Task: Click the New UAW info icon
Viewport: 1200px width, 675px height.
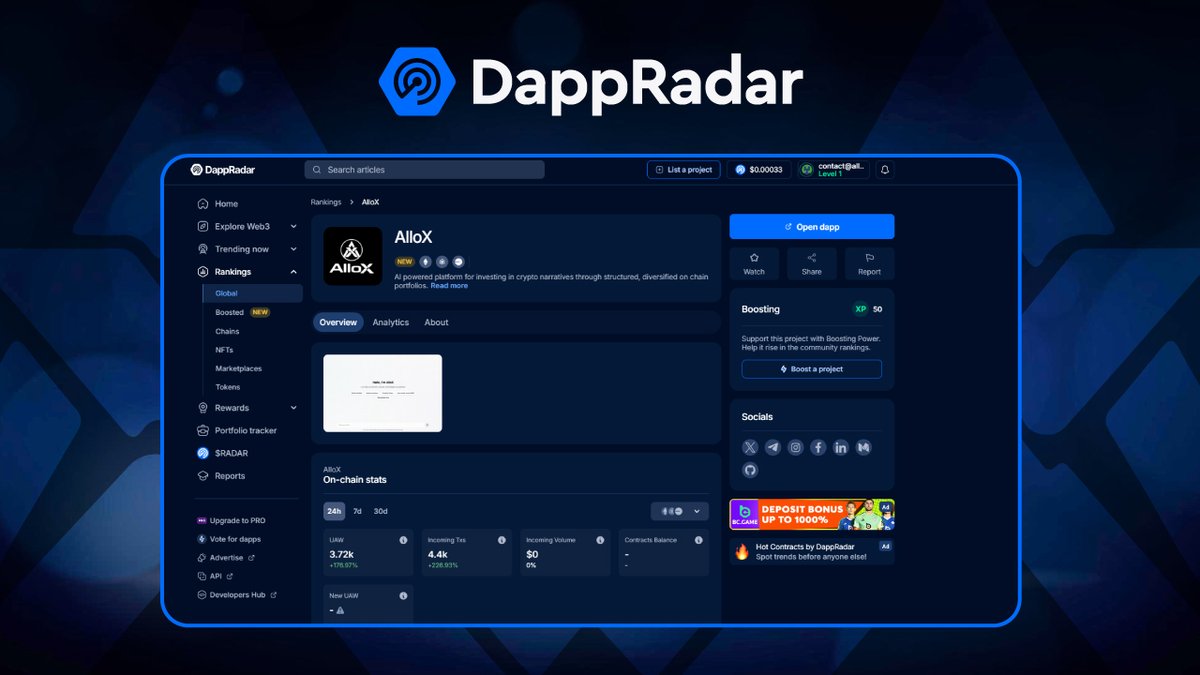Action: (x=403, y=596)
